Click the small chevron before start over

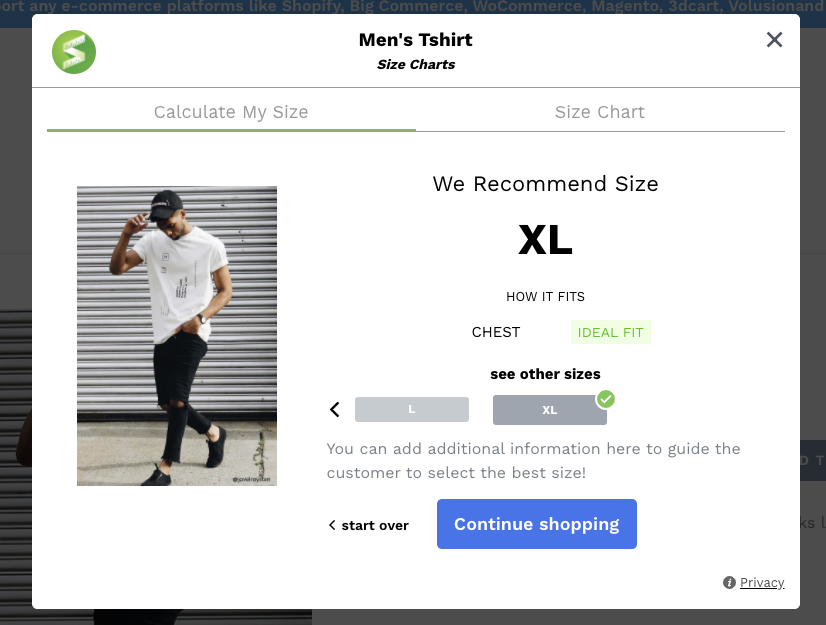(332, 525)
